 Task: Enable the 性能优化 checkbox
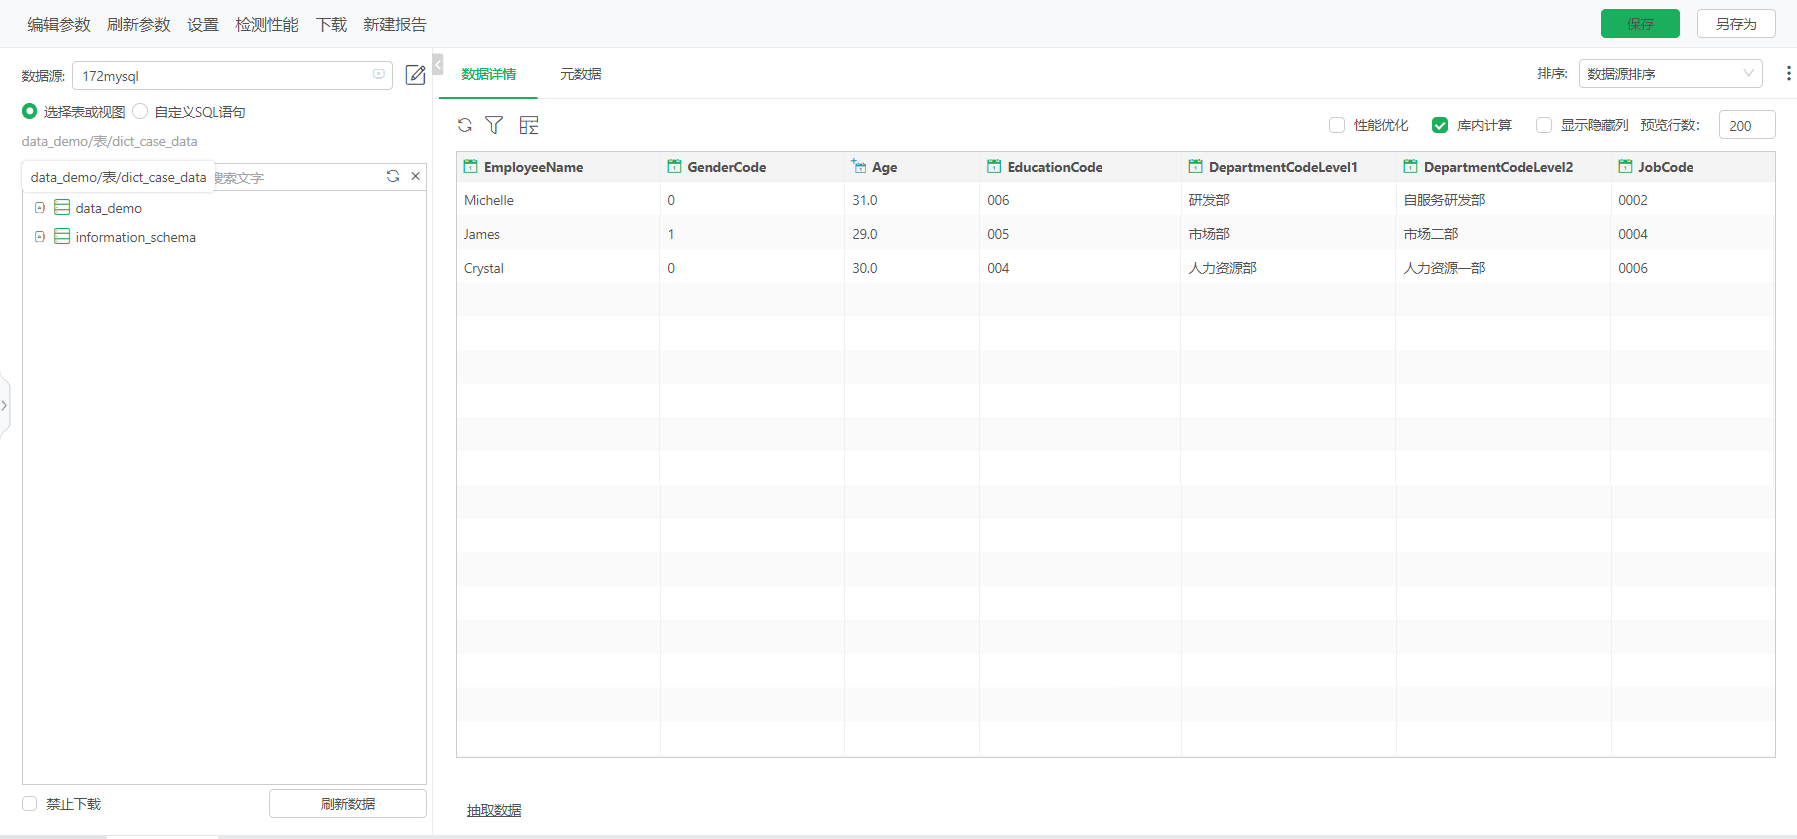click(1337, 125)
